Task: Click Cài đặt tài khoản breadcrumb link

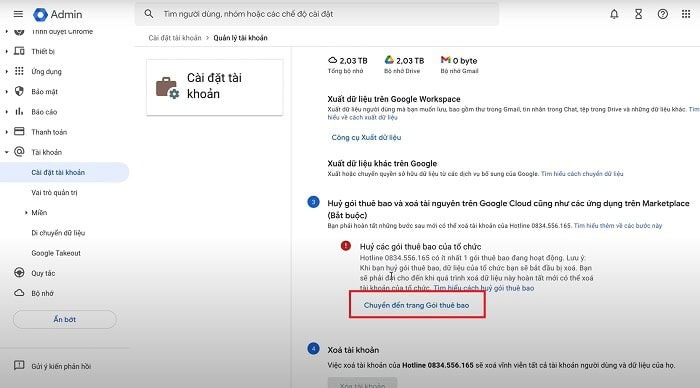Action: coord(175,38)
